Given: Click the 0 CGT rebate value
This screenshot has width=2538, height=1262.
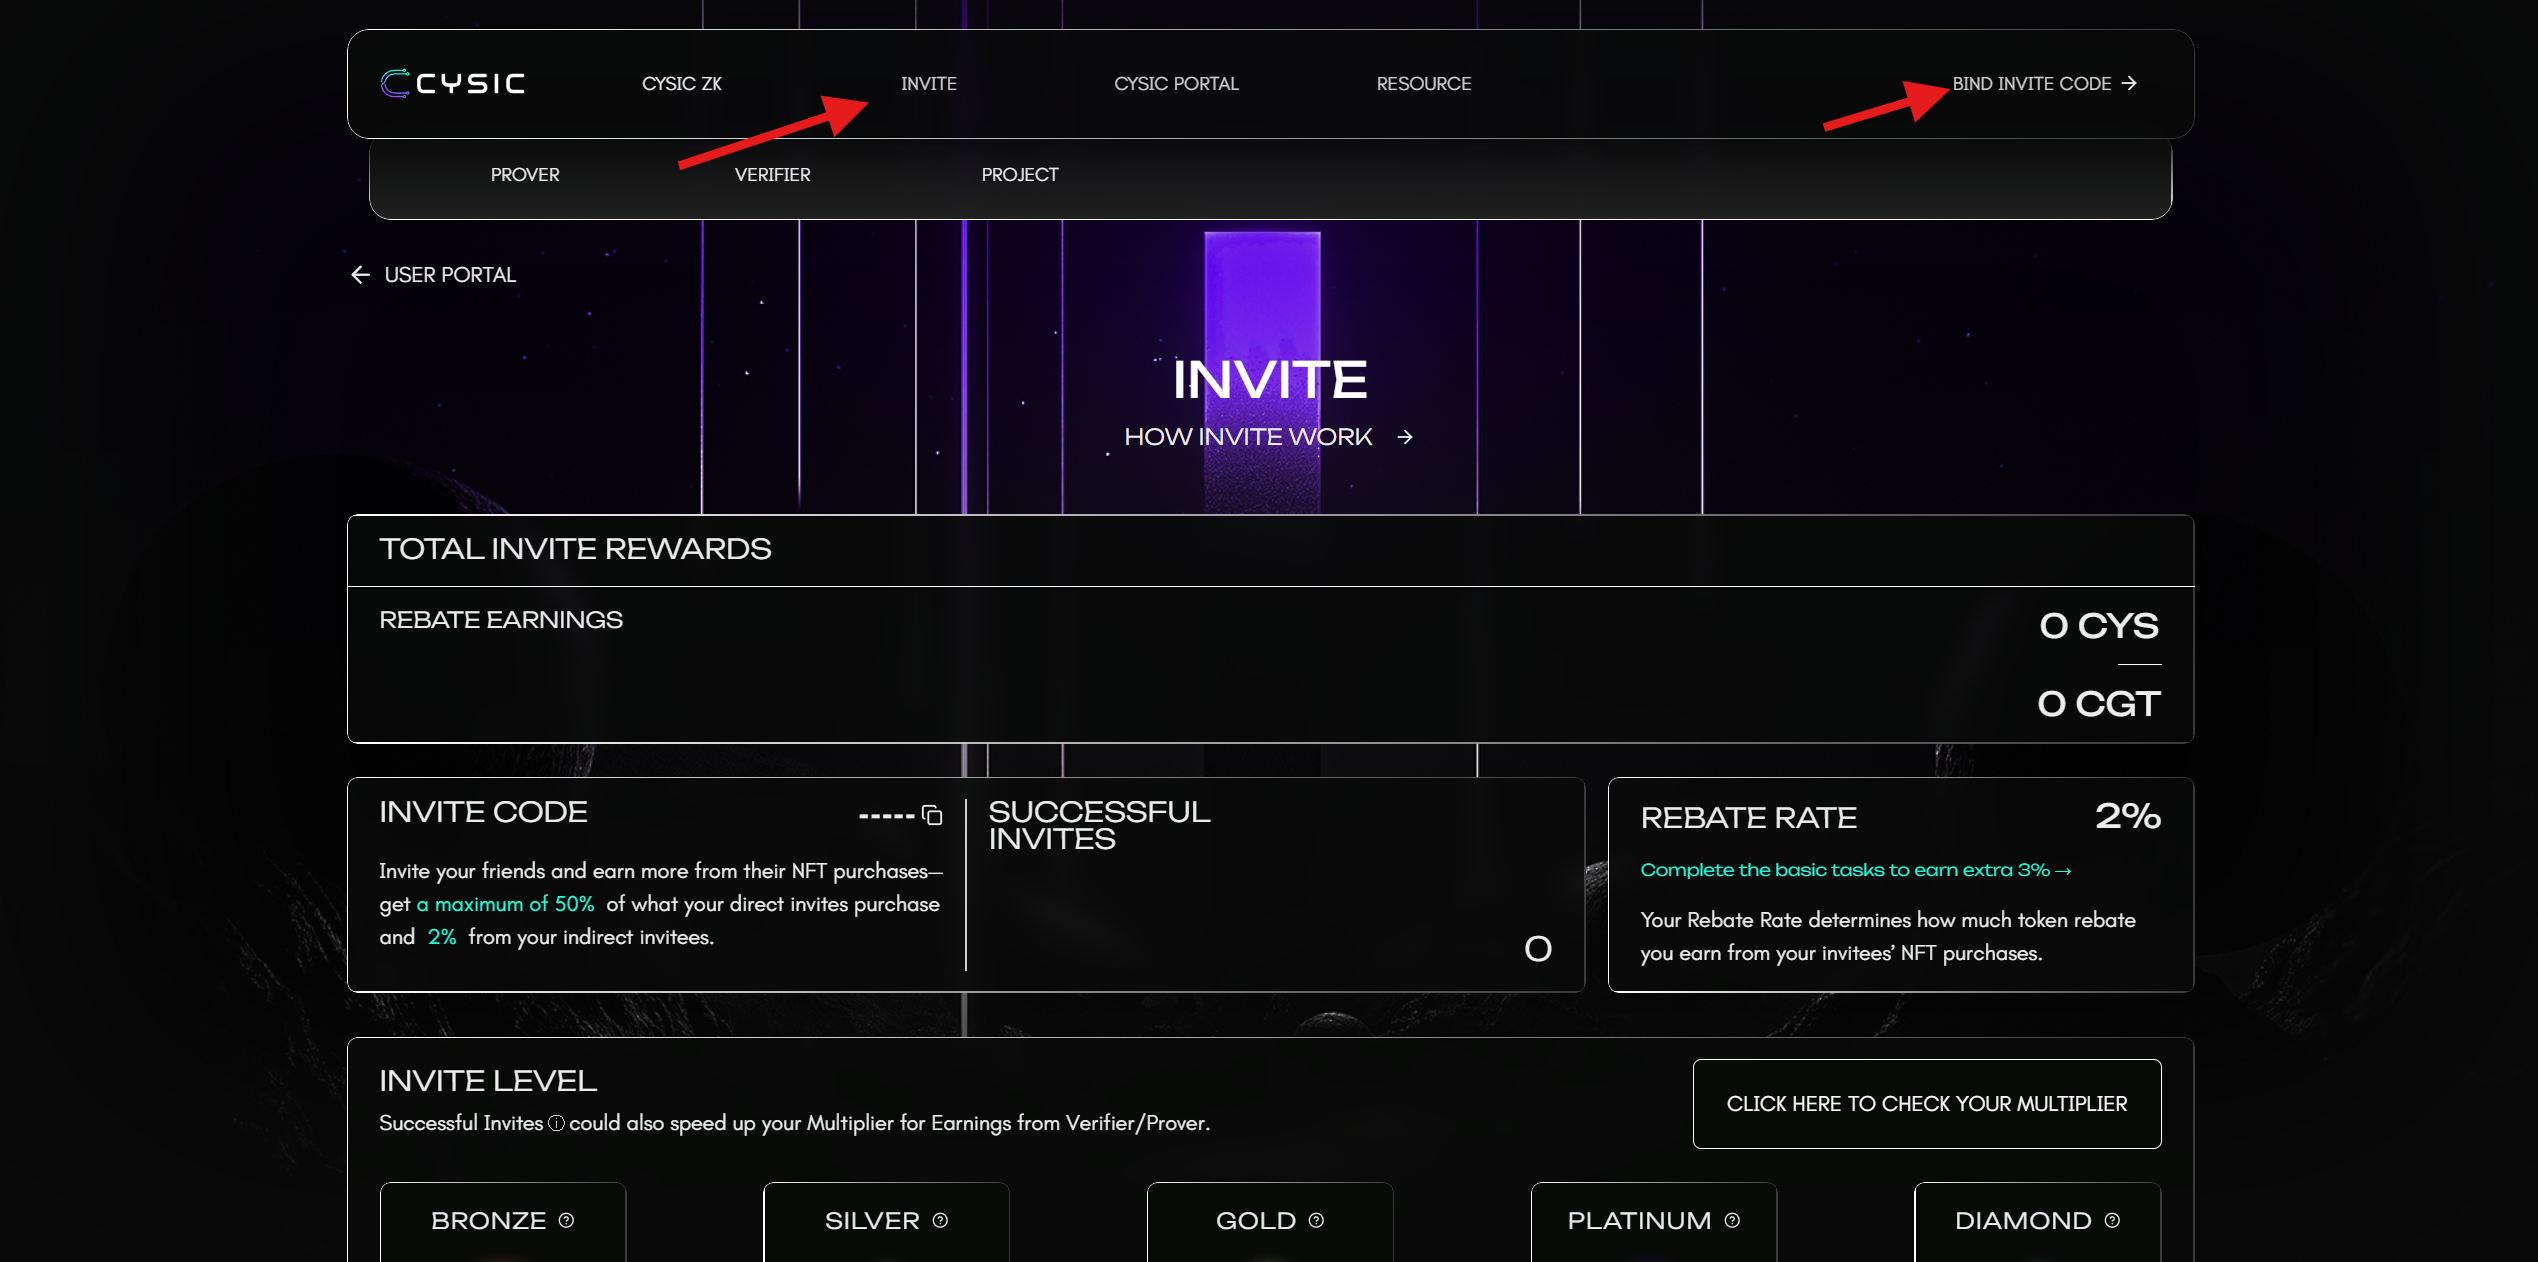Looking at the screenshot, I should (2099, 704).
